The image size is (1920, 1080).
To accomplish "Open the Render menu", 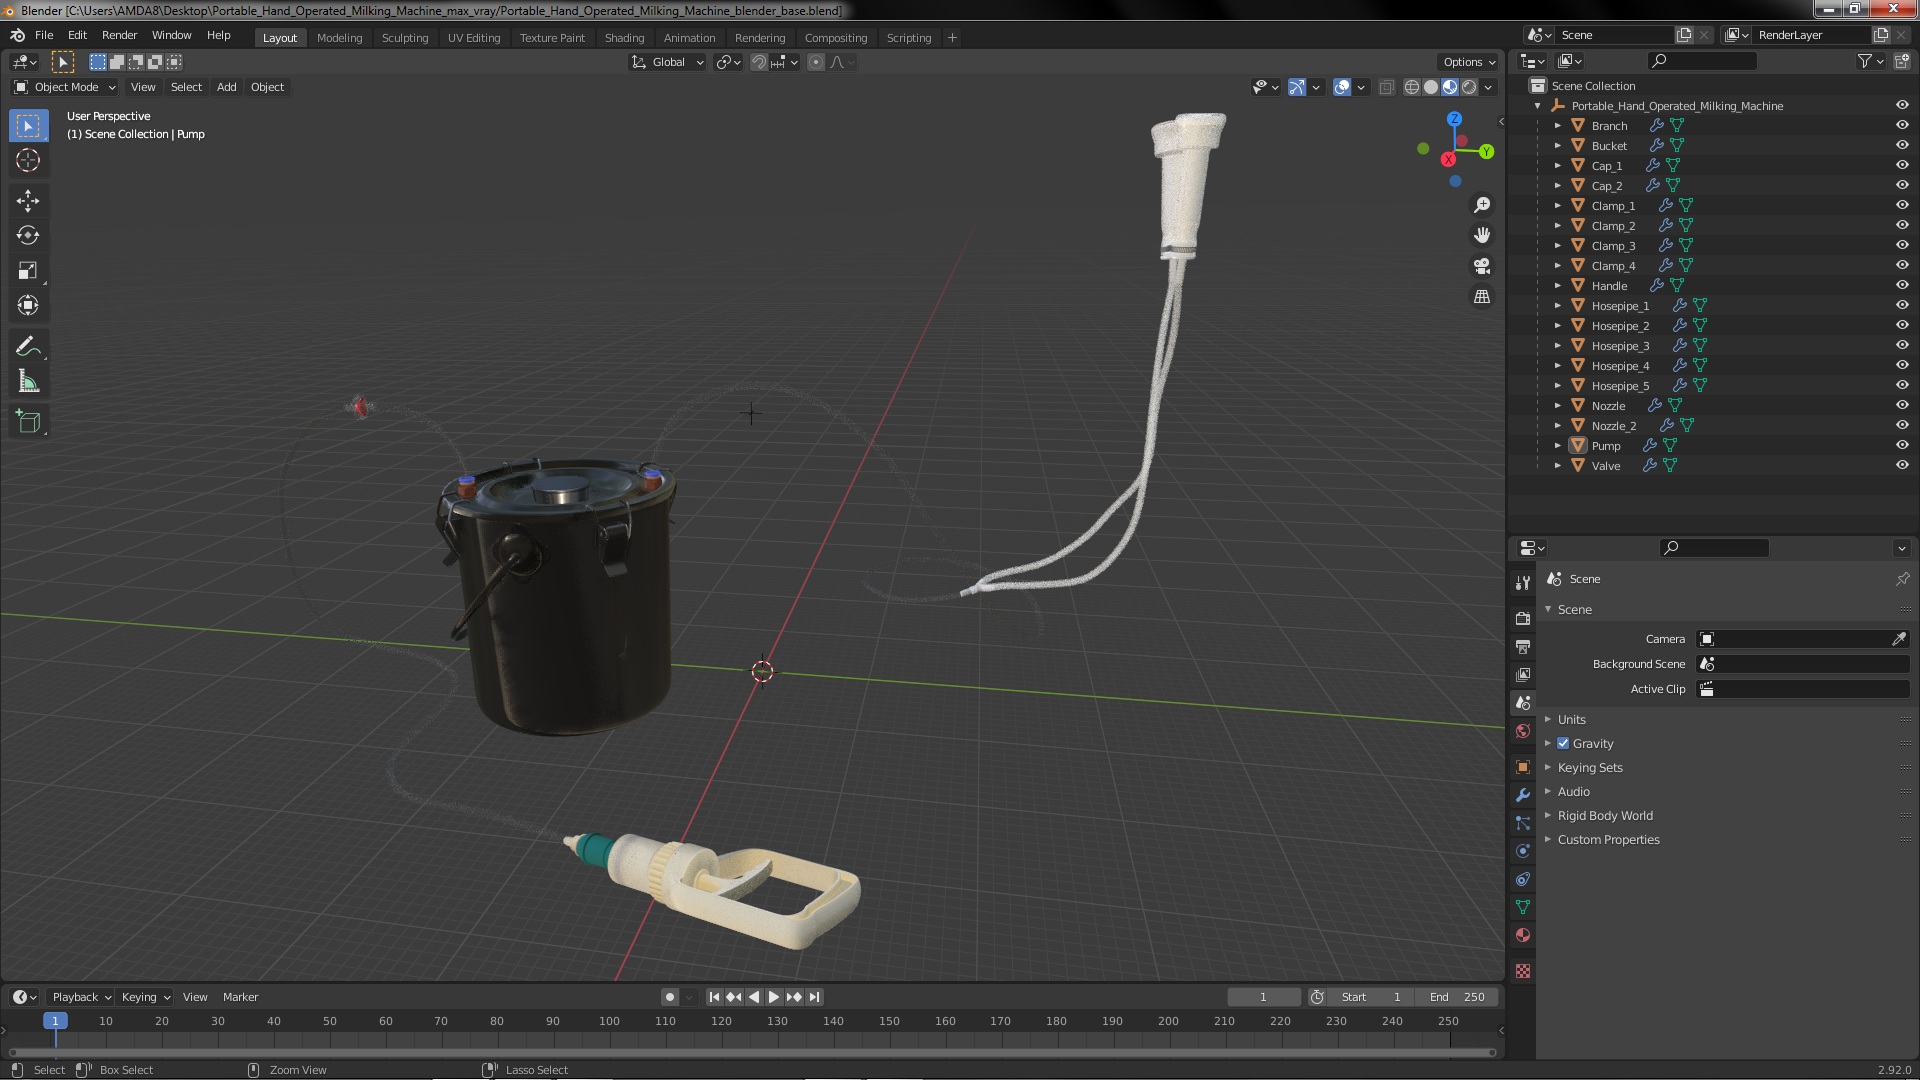I will click(x=119, y=35).
